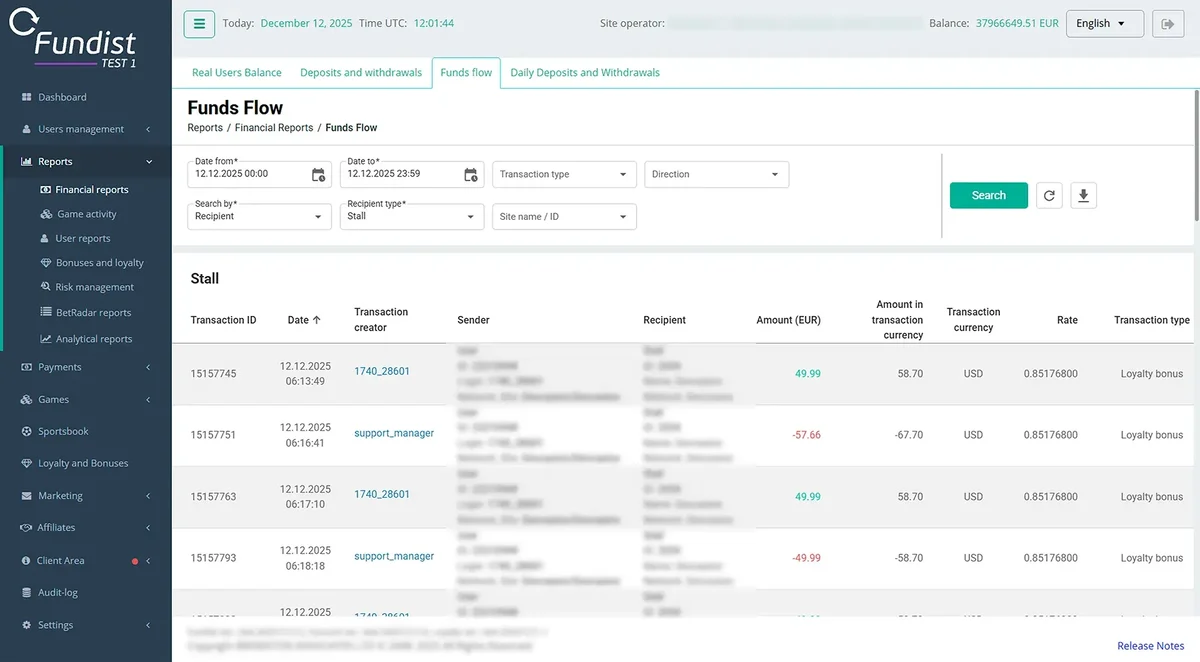
Task: Expand the Recipient type Stall dropdown
Action: 412,216
